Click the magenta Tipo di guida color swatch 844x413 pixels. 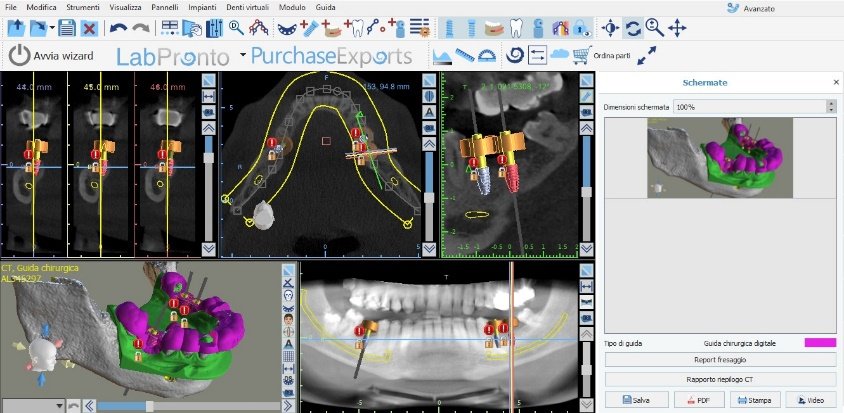(820, 342)
